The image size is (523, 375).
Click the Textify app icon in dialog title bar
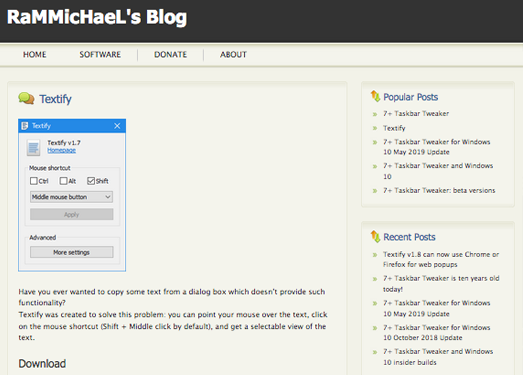pyautogui.click(x=24, y=126)
